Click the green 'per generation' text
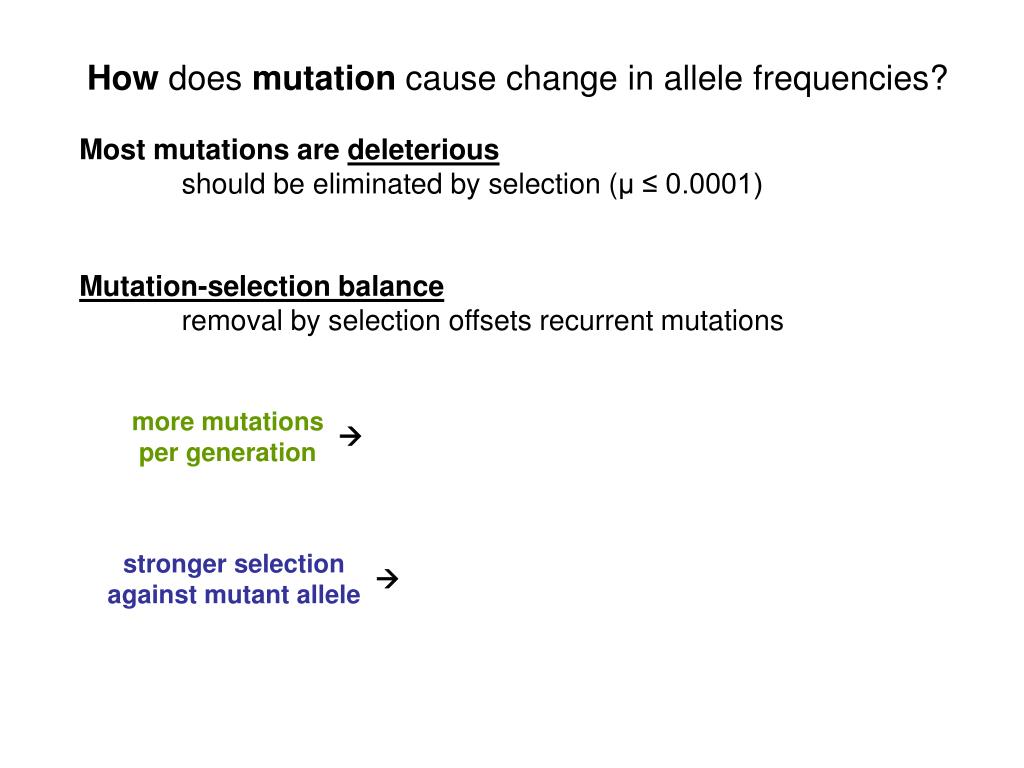Image resolution: width=1024 pixels, height=768 pixels. pos(227,453)
